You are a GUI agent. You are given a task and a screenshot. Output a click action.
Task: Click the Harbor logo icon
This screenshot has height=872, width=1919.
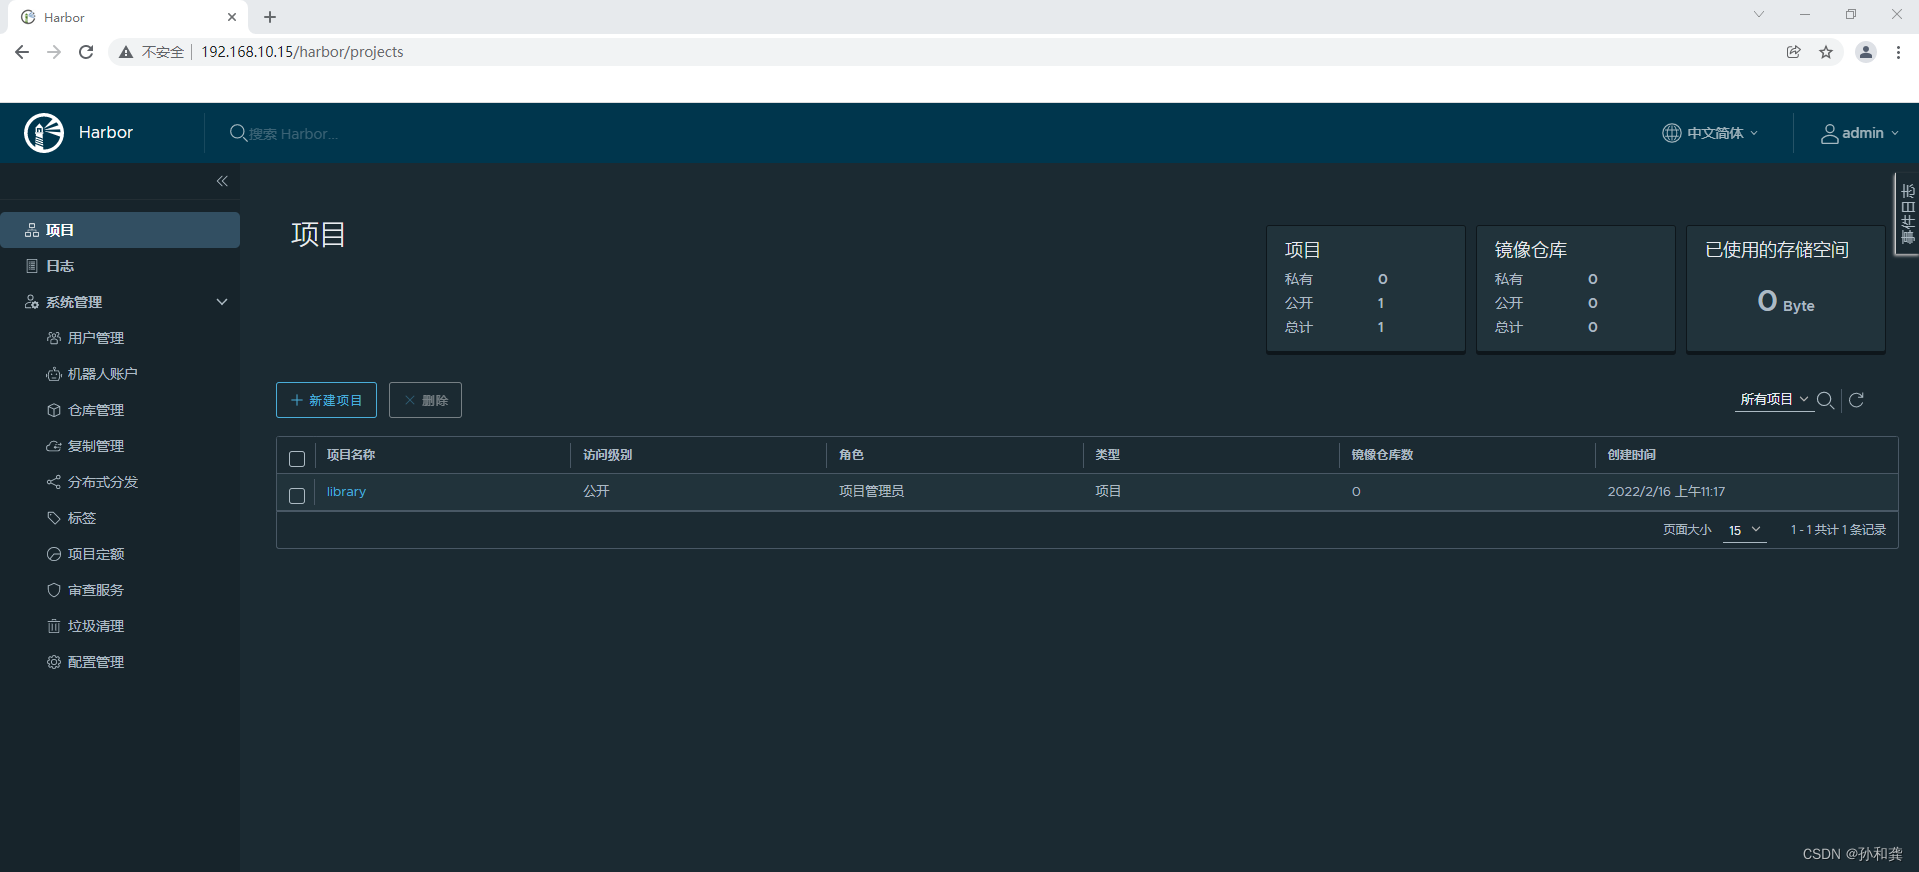(x=44, y=133)
